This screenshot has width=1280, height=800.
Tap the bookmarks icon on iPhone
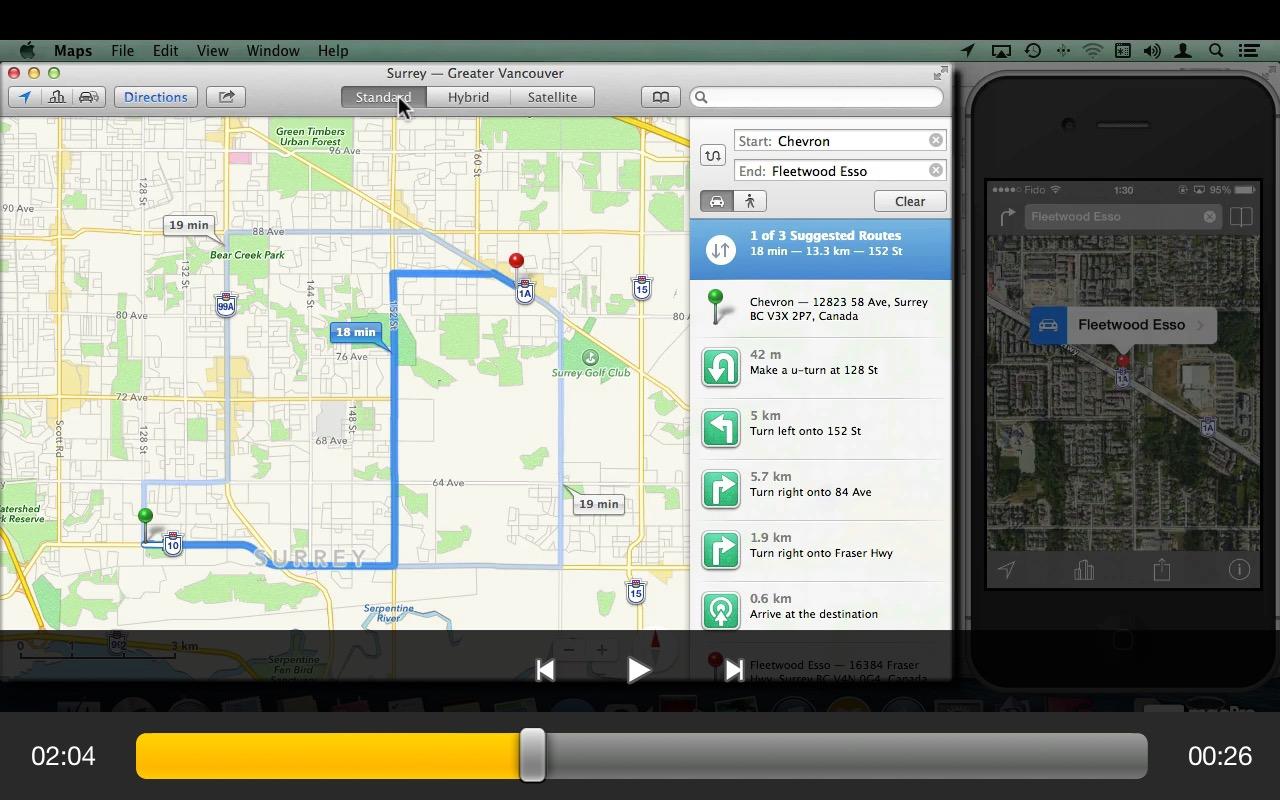coord(1241,217)
